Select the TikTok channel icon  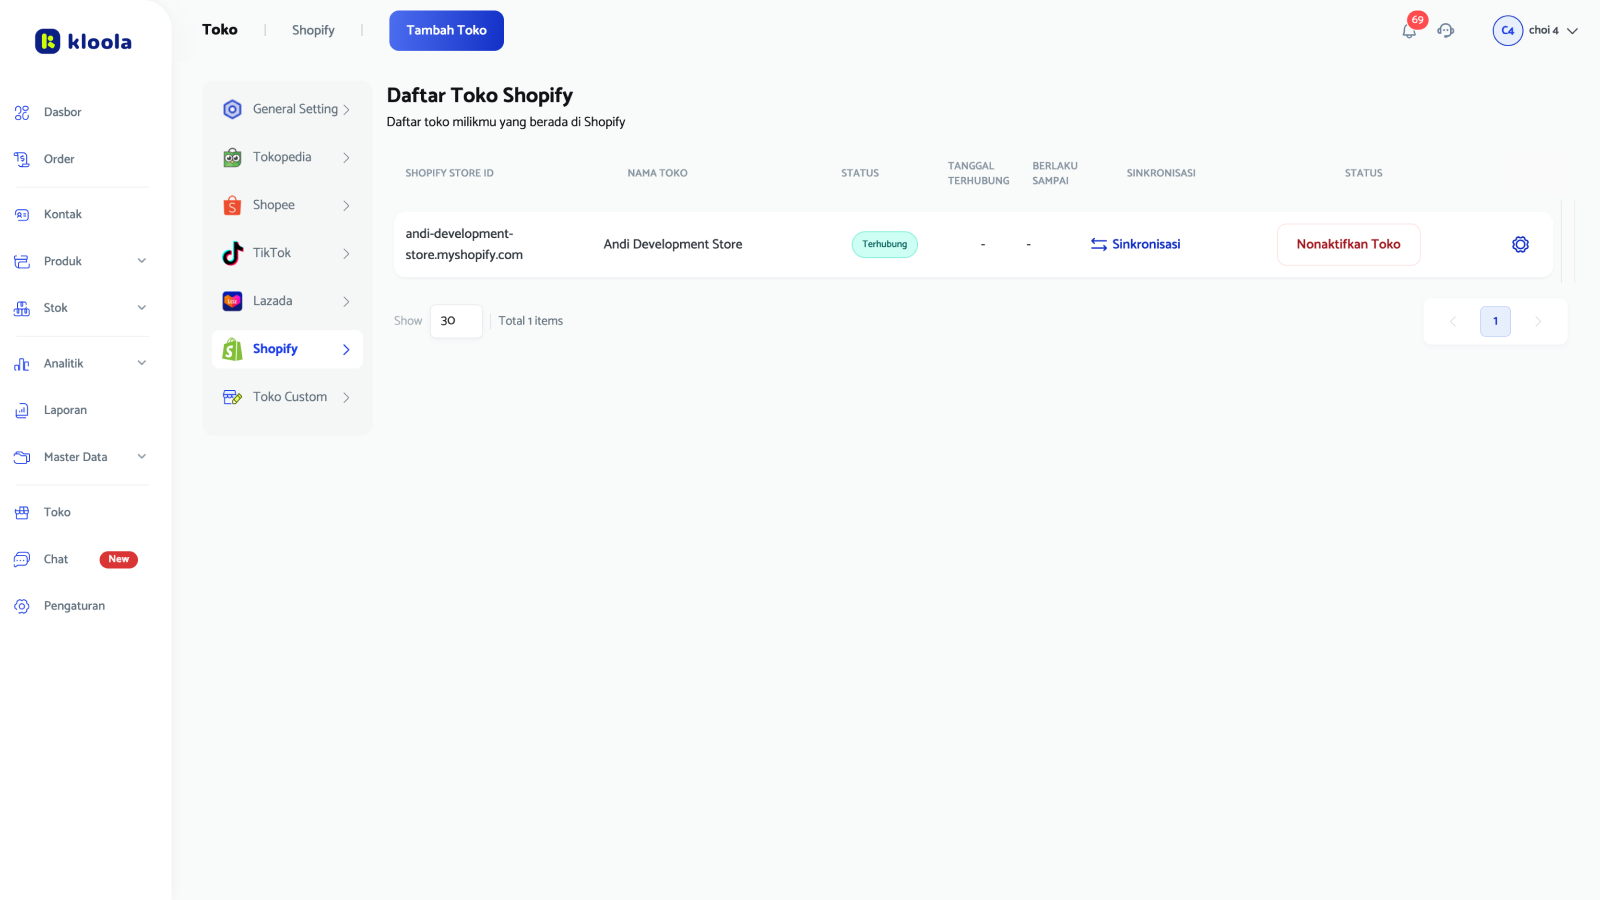[x=232, y=253]
